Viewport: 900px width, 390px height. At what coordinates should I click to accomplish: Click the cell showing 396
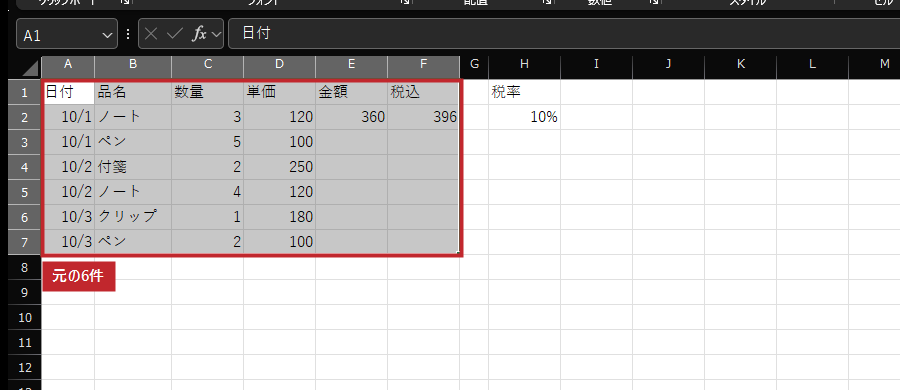point(424,117)
